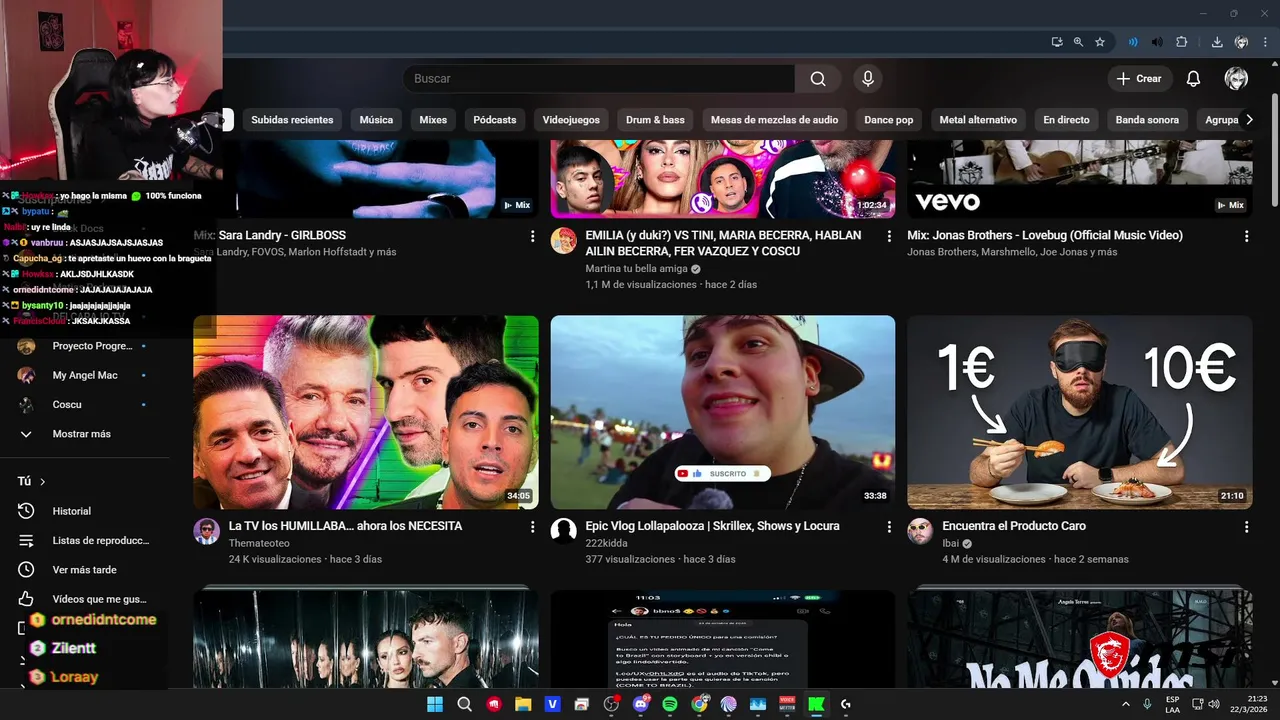Select Mesas de mezclas de audio chip
The image size is (1280, 720).
click(x=774, y=120)
